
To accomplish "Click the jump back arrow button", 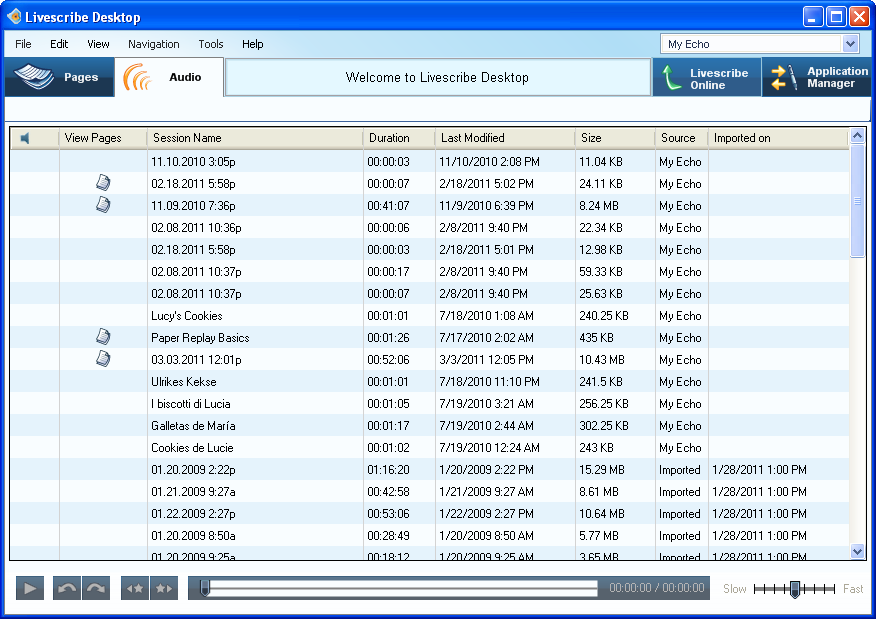I will pyautogui.click(x=67, y=589).
